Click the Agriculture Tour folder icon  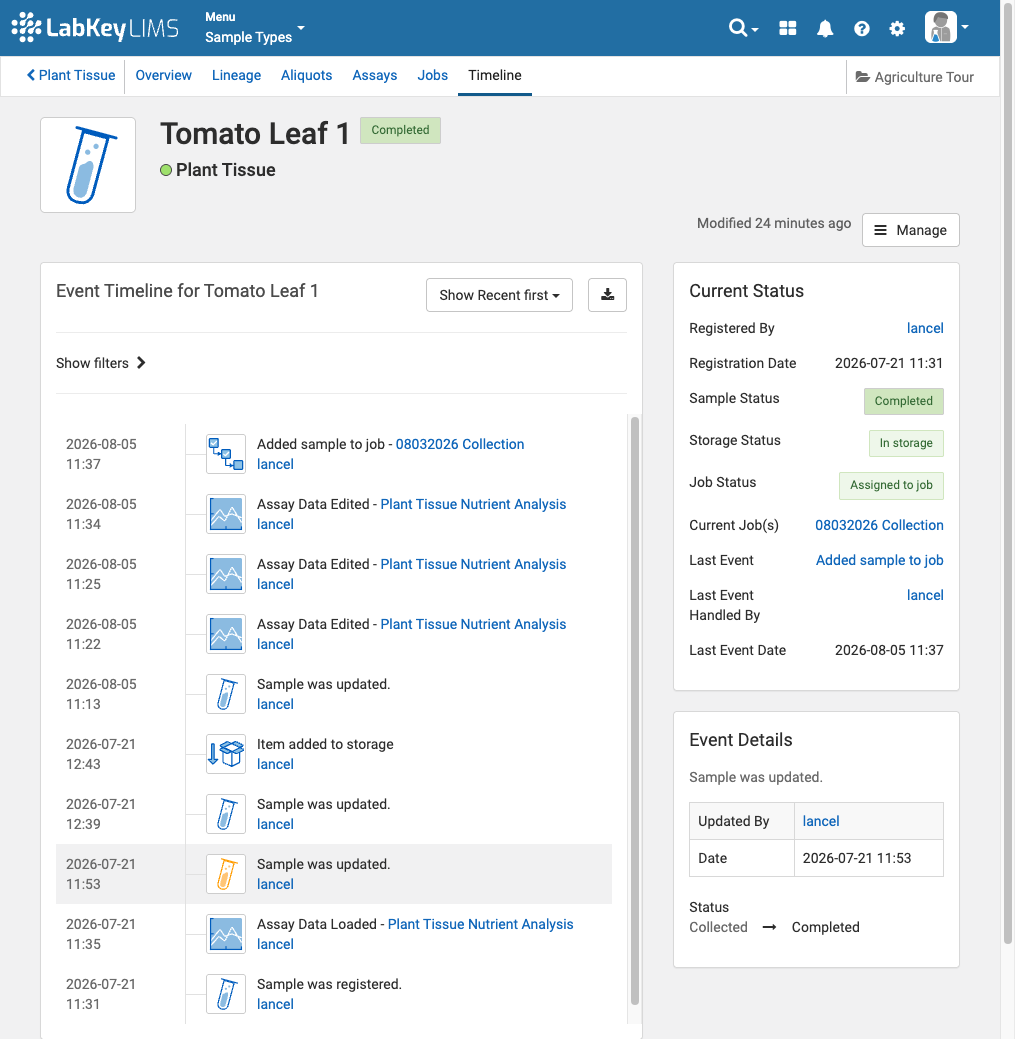pyautogui.click(x=862, y=77)
